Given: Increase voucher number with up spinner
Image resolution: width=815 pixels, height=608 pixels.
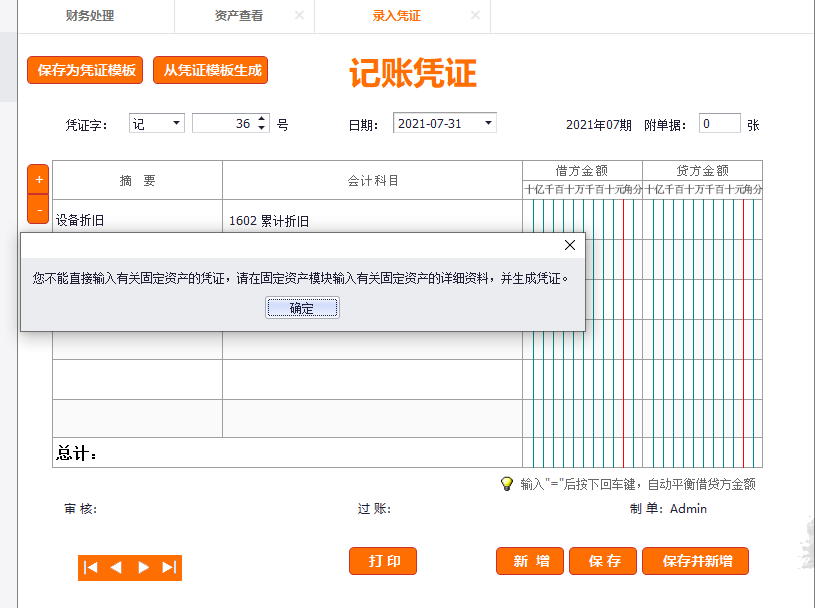Looking at the screenshot, I should coord(262,119).
